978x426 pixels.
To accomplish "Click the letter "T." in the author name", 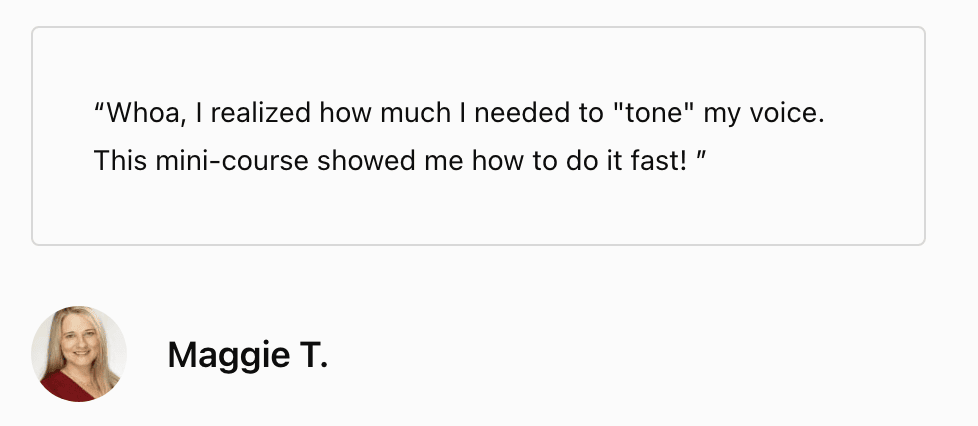I will [x=312, y=355].
